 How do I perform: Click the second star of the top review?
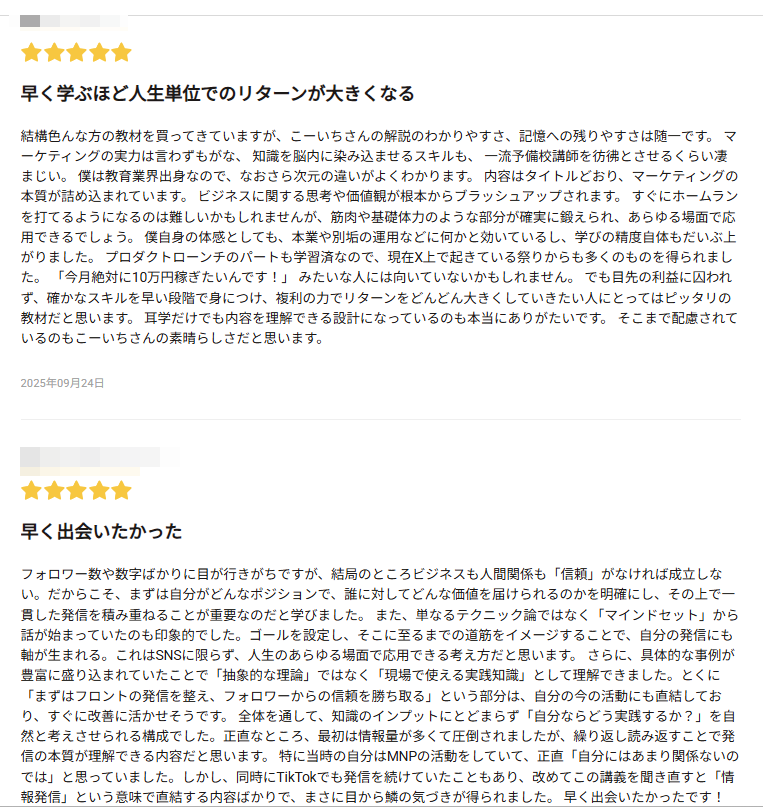(54, 52)
